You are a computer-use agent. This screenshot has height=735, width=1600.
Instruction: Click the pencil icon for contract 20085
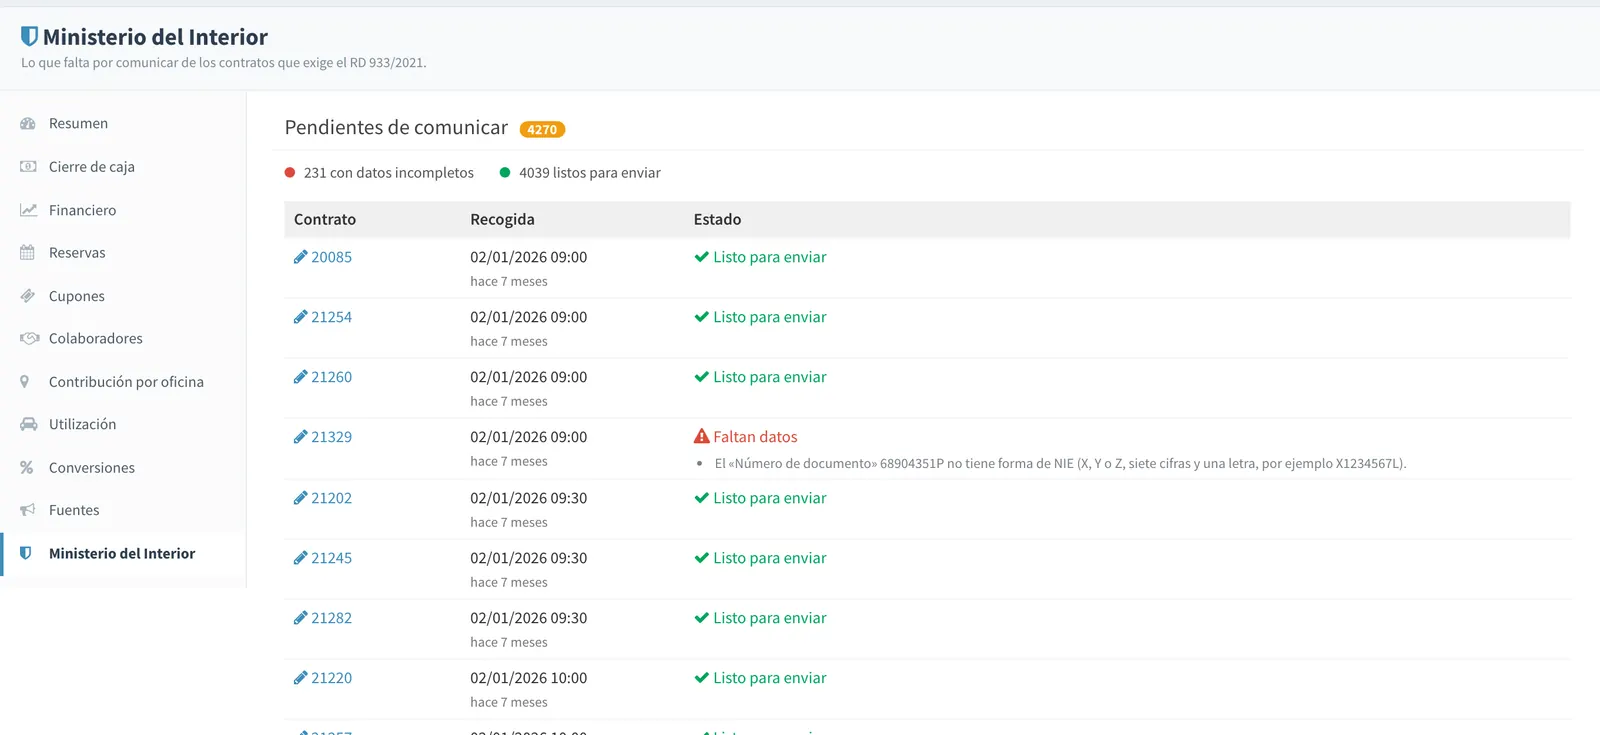point(300,257)
